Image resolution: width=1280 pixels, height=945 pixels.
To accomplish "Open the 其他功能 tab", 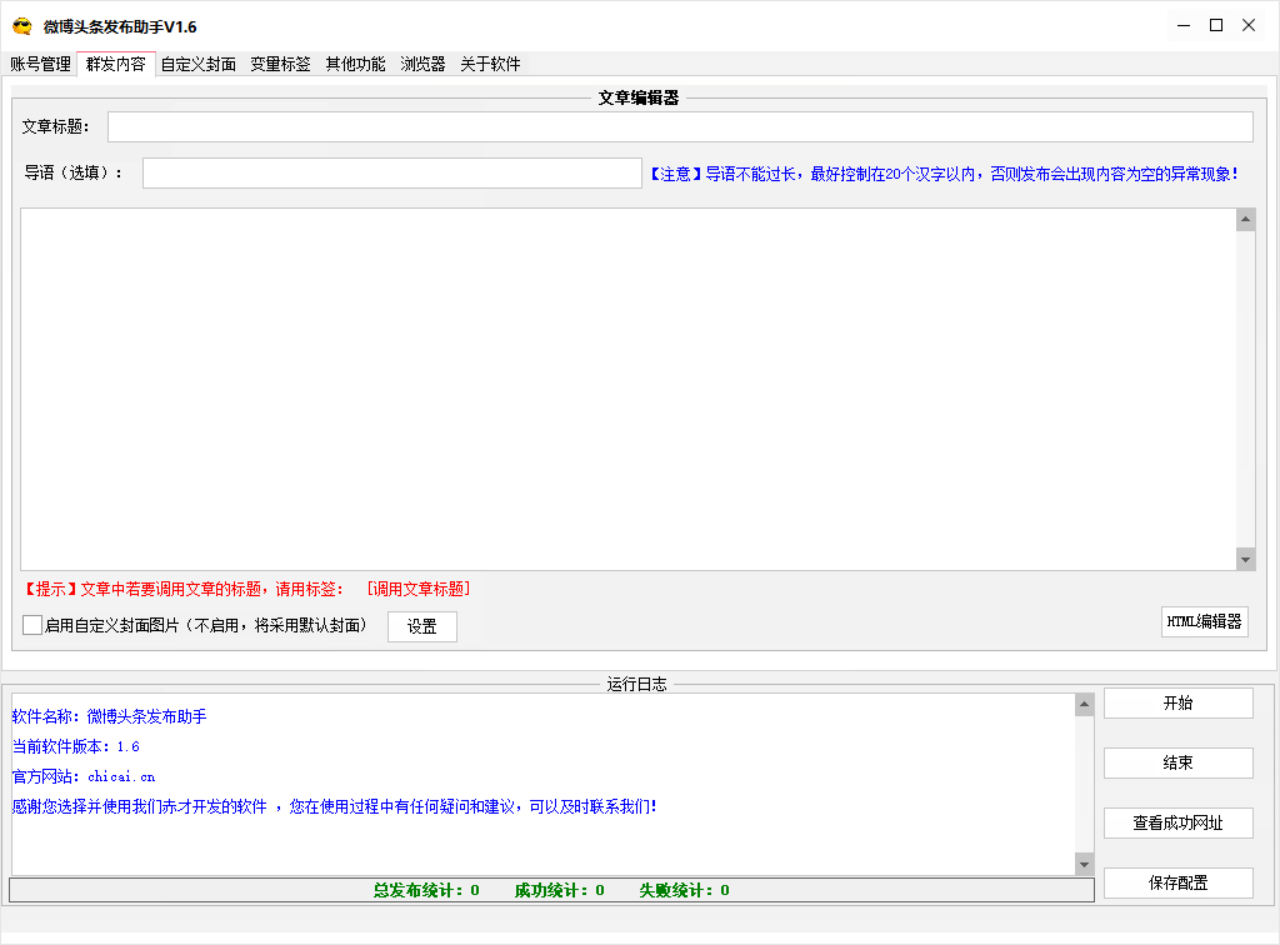I will tap(355, 64).
